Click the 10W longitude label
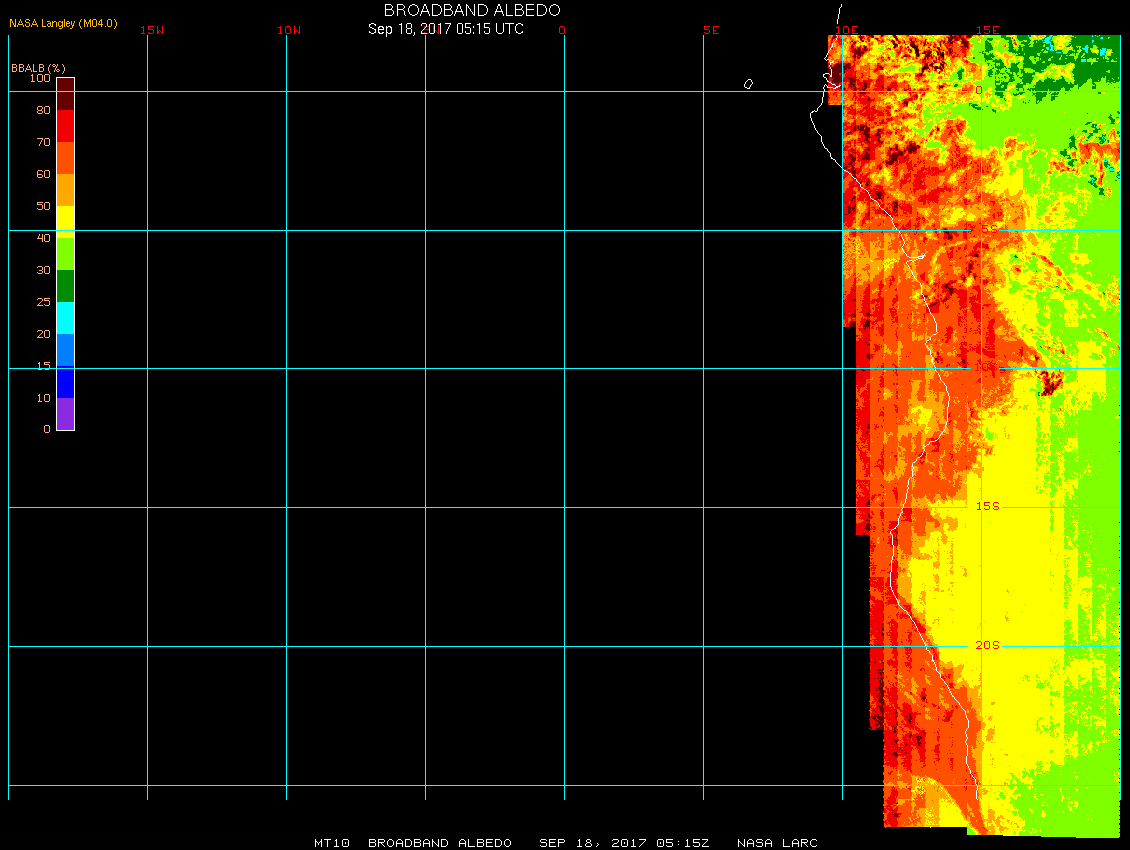This screenshot has width=1130, height=850. (x=289, y=30)
